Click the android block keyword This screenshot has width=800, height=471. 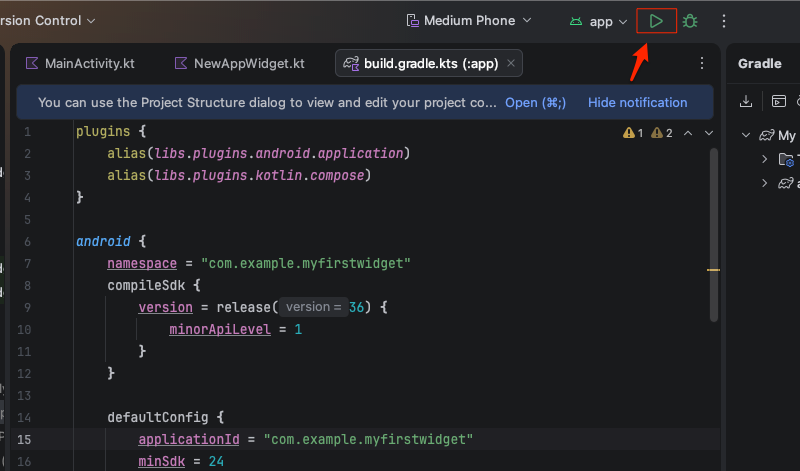click(103, 241)
